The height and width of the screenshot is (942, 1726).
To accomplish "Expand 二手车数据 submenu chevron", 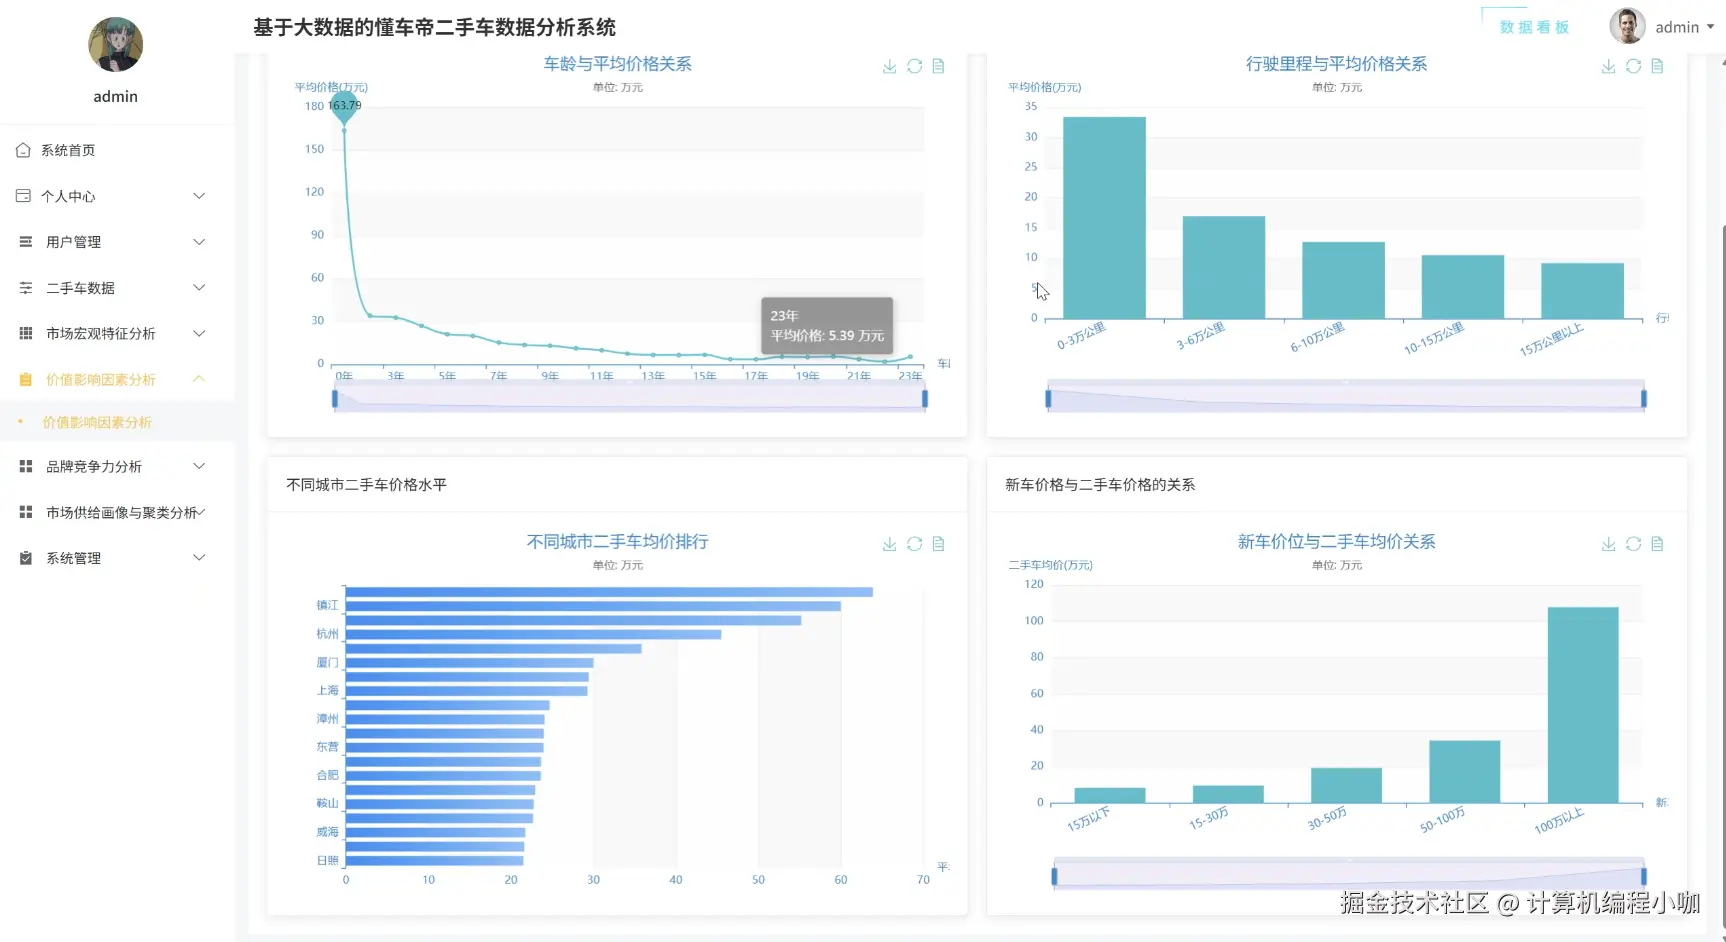I will tap(199, 288).
